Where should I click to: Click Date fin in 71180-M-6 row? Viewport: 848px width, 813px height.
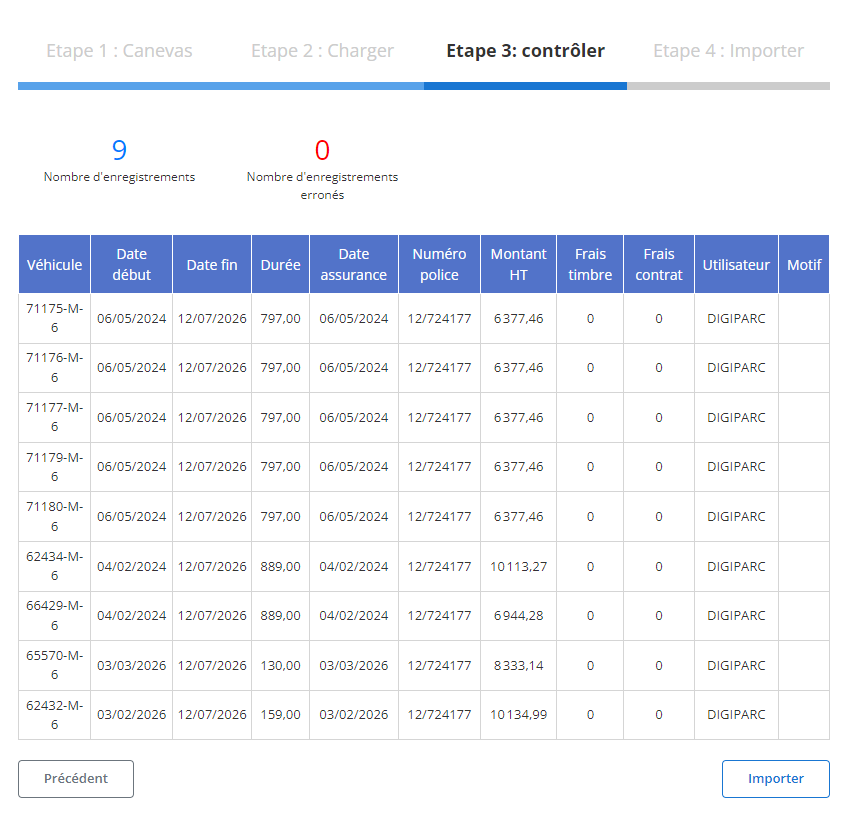[x=212, y=517]
